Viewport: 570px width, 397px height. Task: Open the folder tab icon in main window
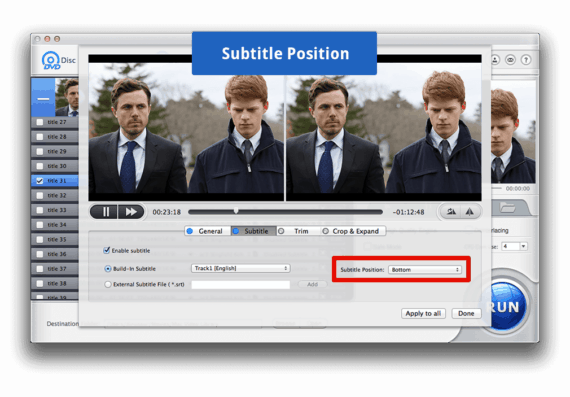pyautogui.click(x=508, y=208)
